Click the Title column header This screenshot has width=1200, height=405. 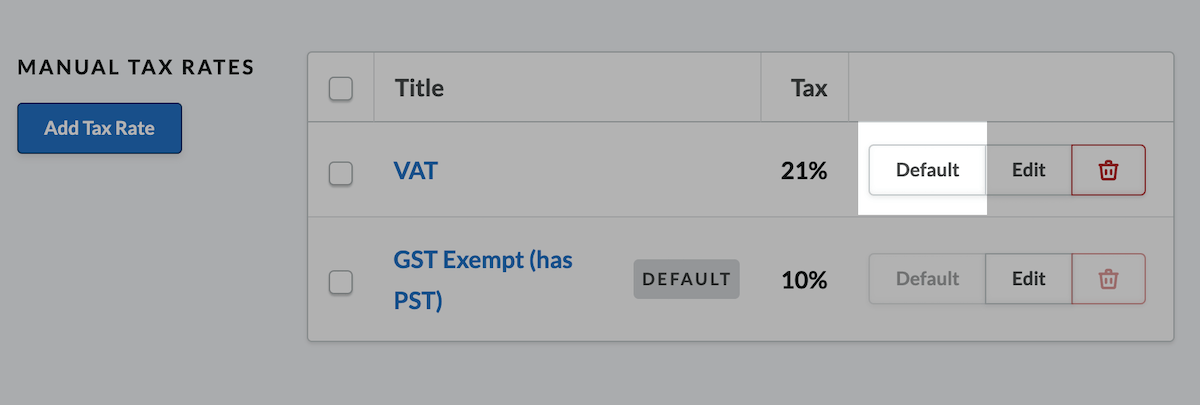click(419, 88)
